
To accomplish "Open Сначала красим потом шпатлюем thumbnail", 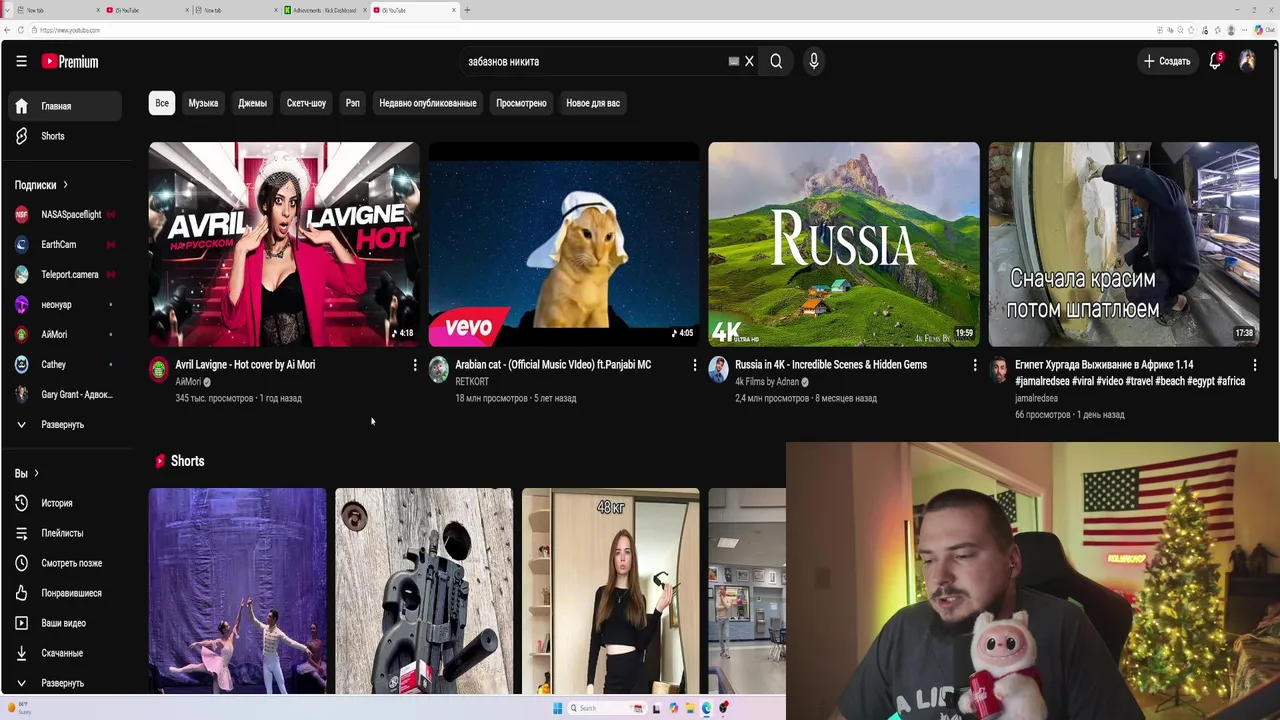I will (1124, 244).
